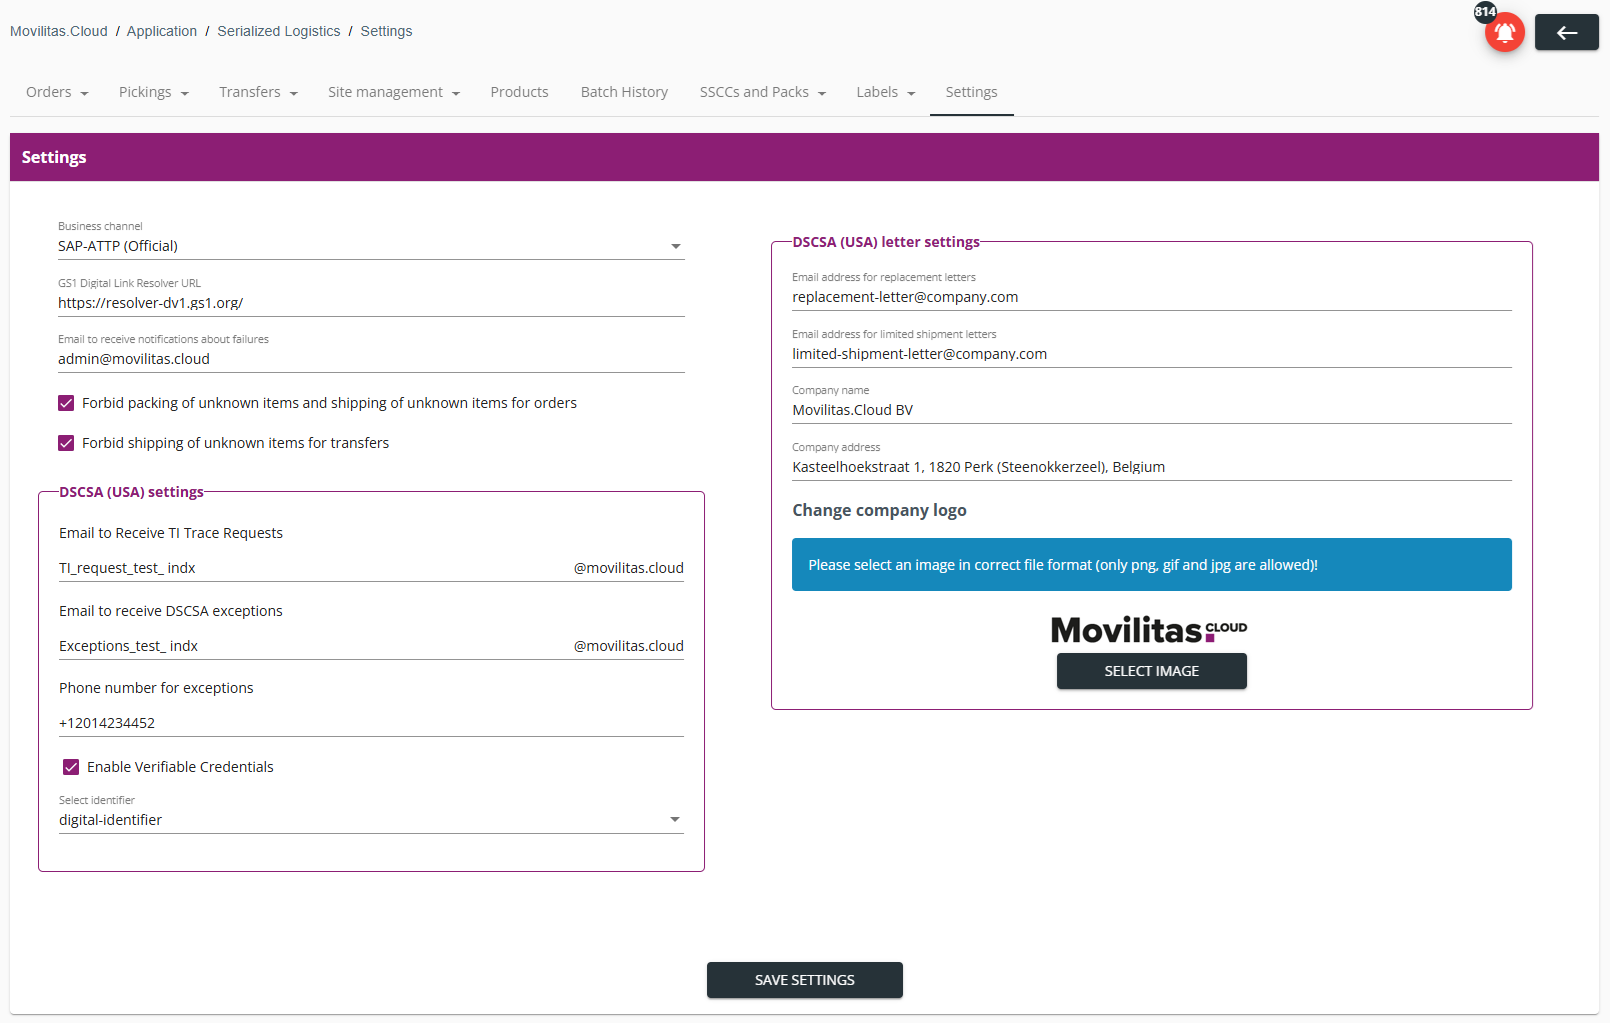Click the image format info banner
This screenshot has height=1023, width=1610.
(x=1152, y=565)
